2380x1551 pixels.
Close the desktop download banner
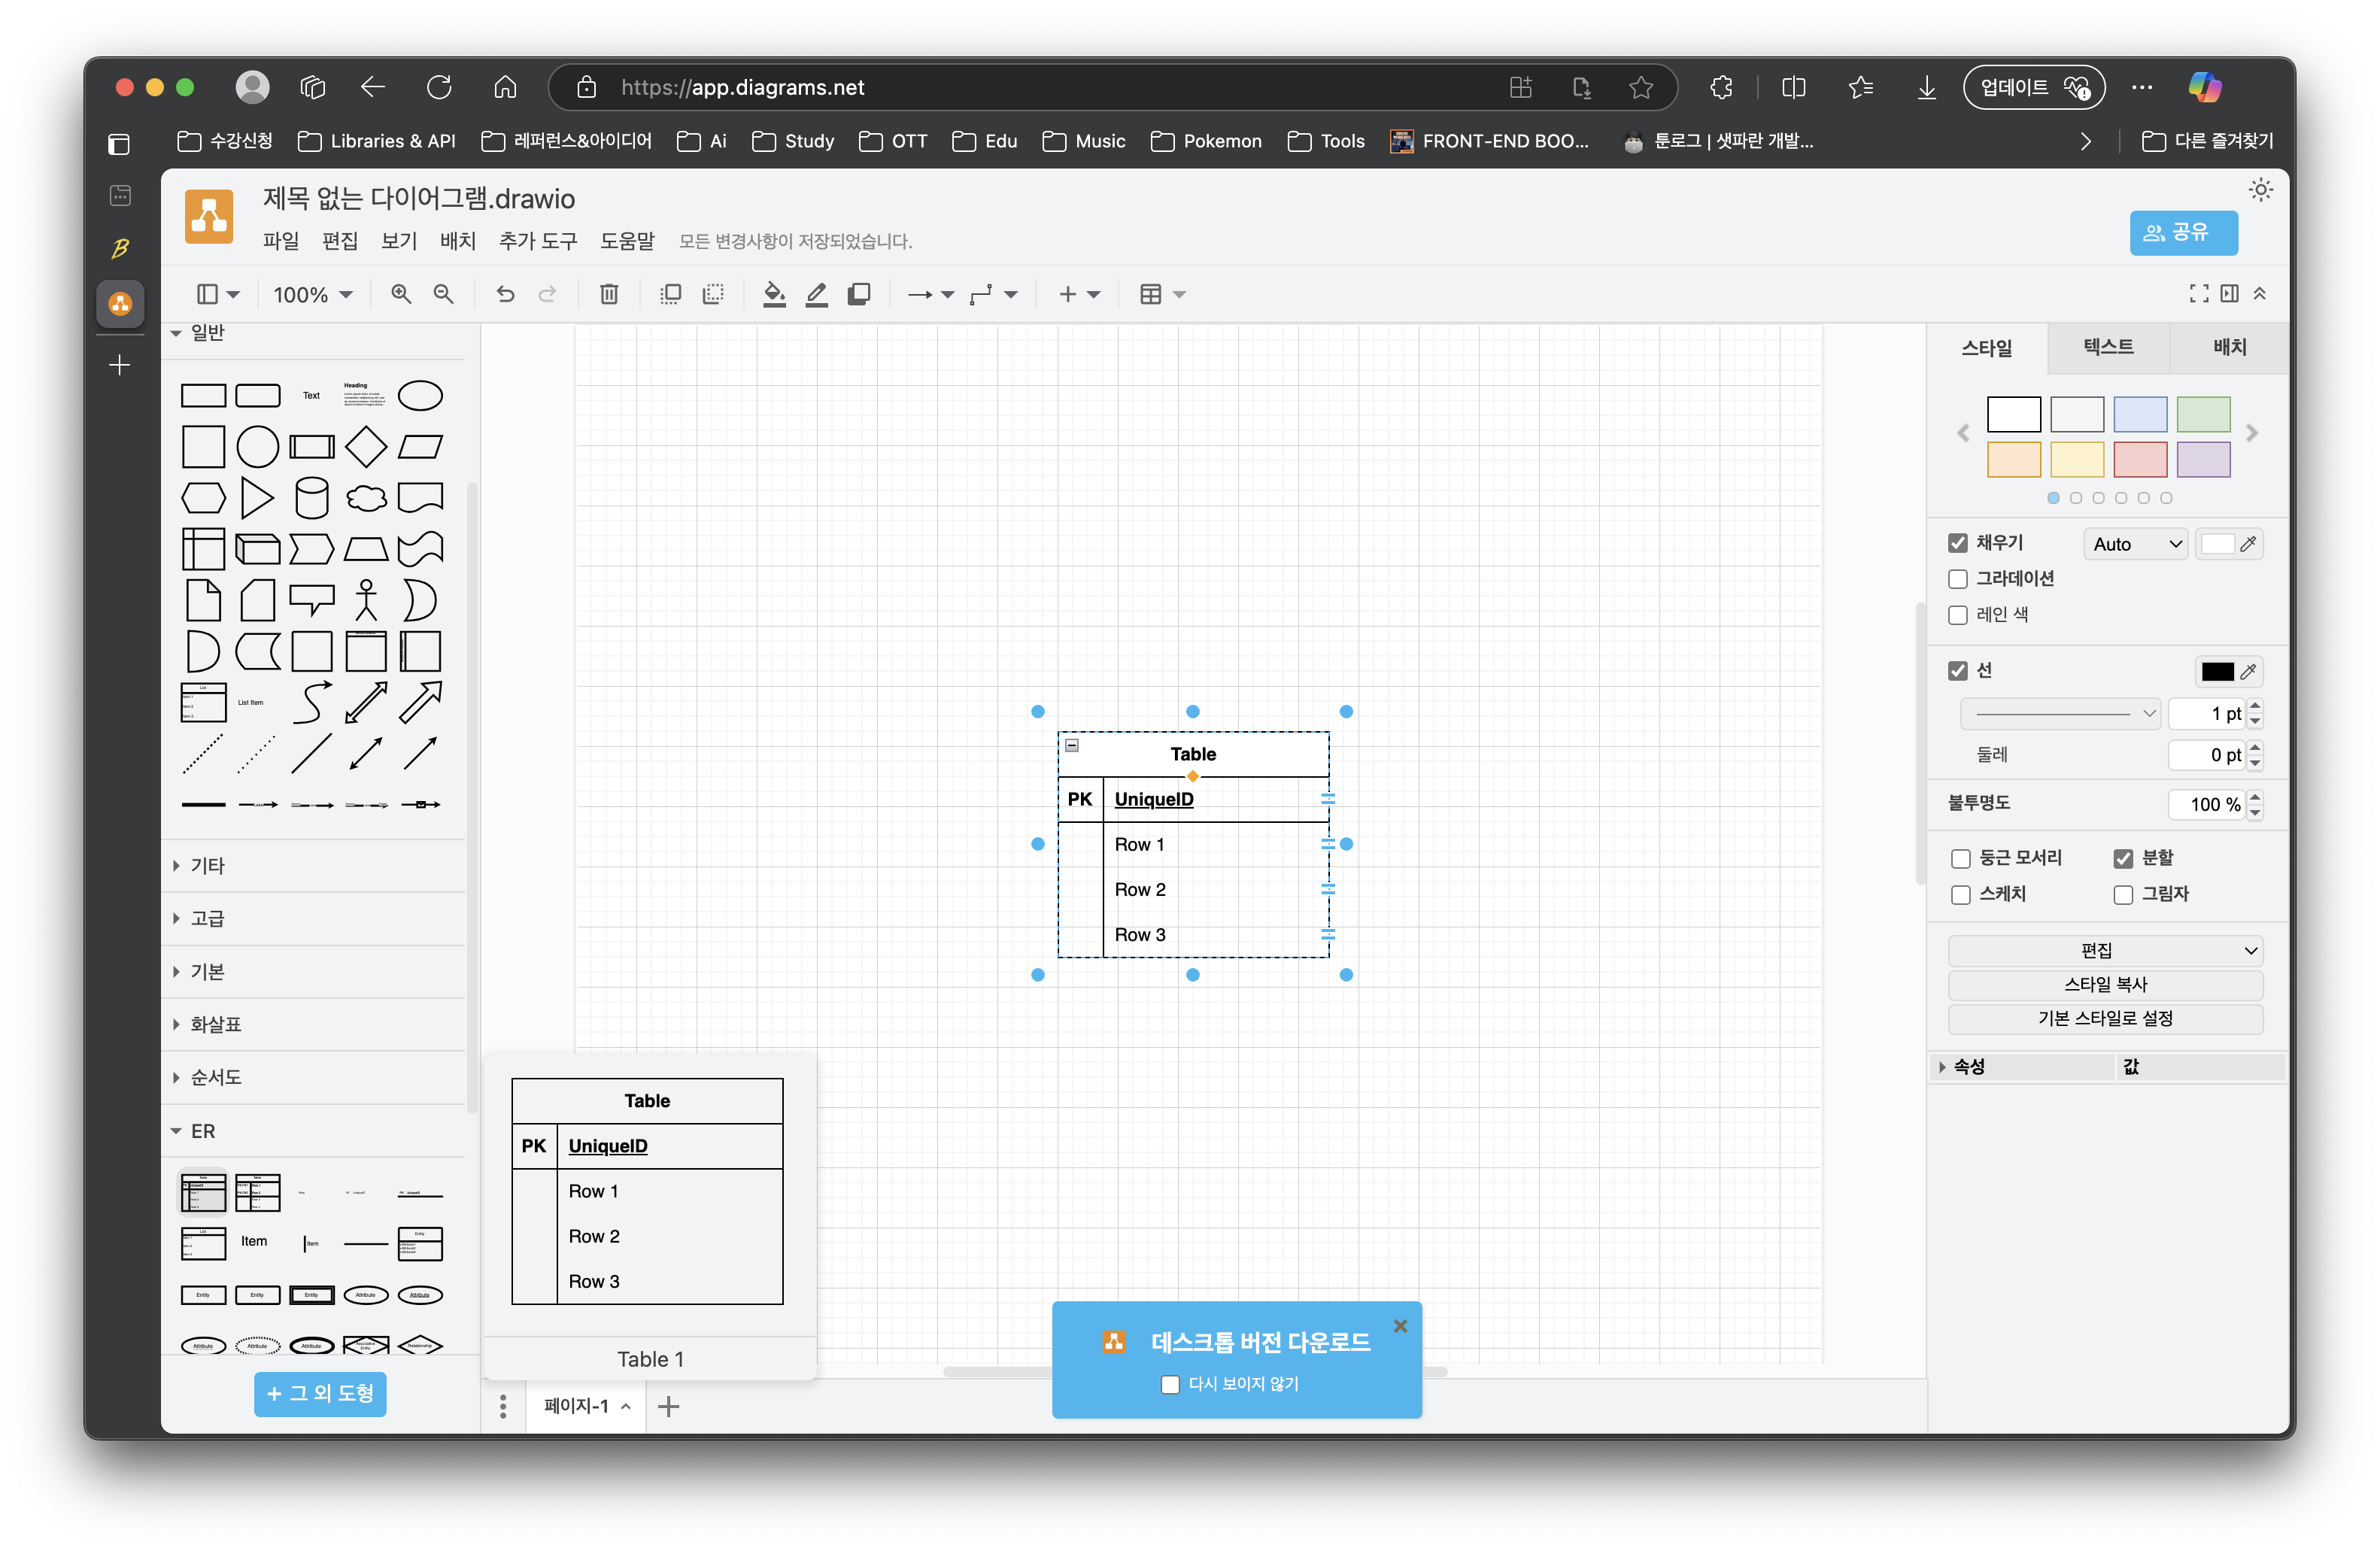click(x=1400, y=1326)
